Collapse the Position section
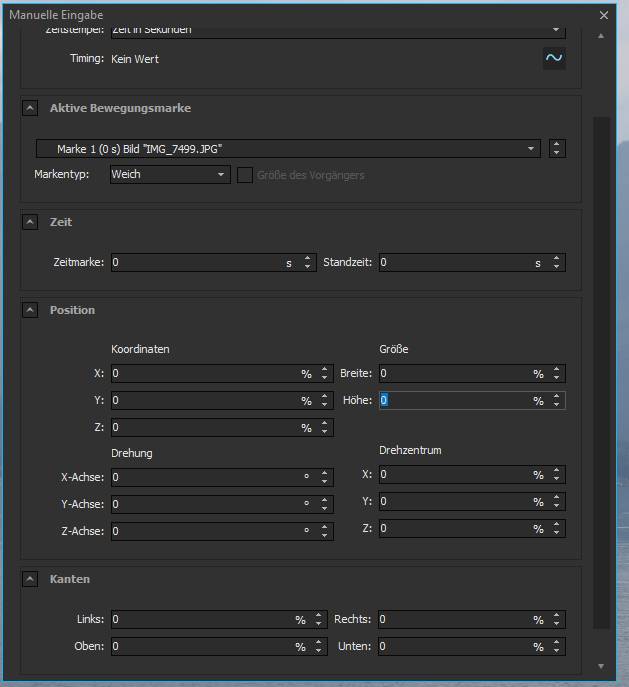Viewport: 629px width, 687px height. click(30, 310)
